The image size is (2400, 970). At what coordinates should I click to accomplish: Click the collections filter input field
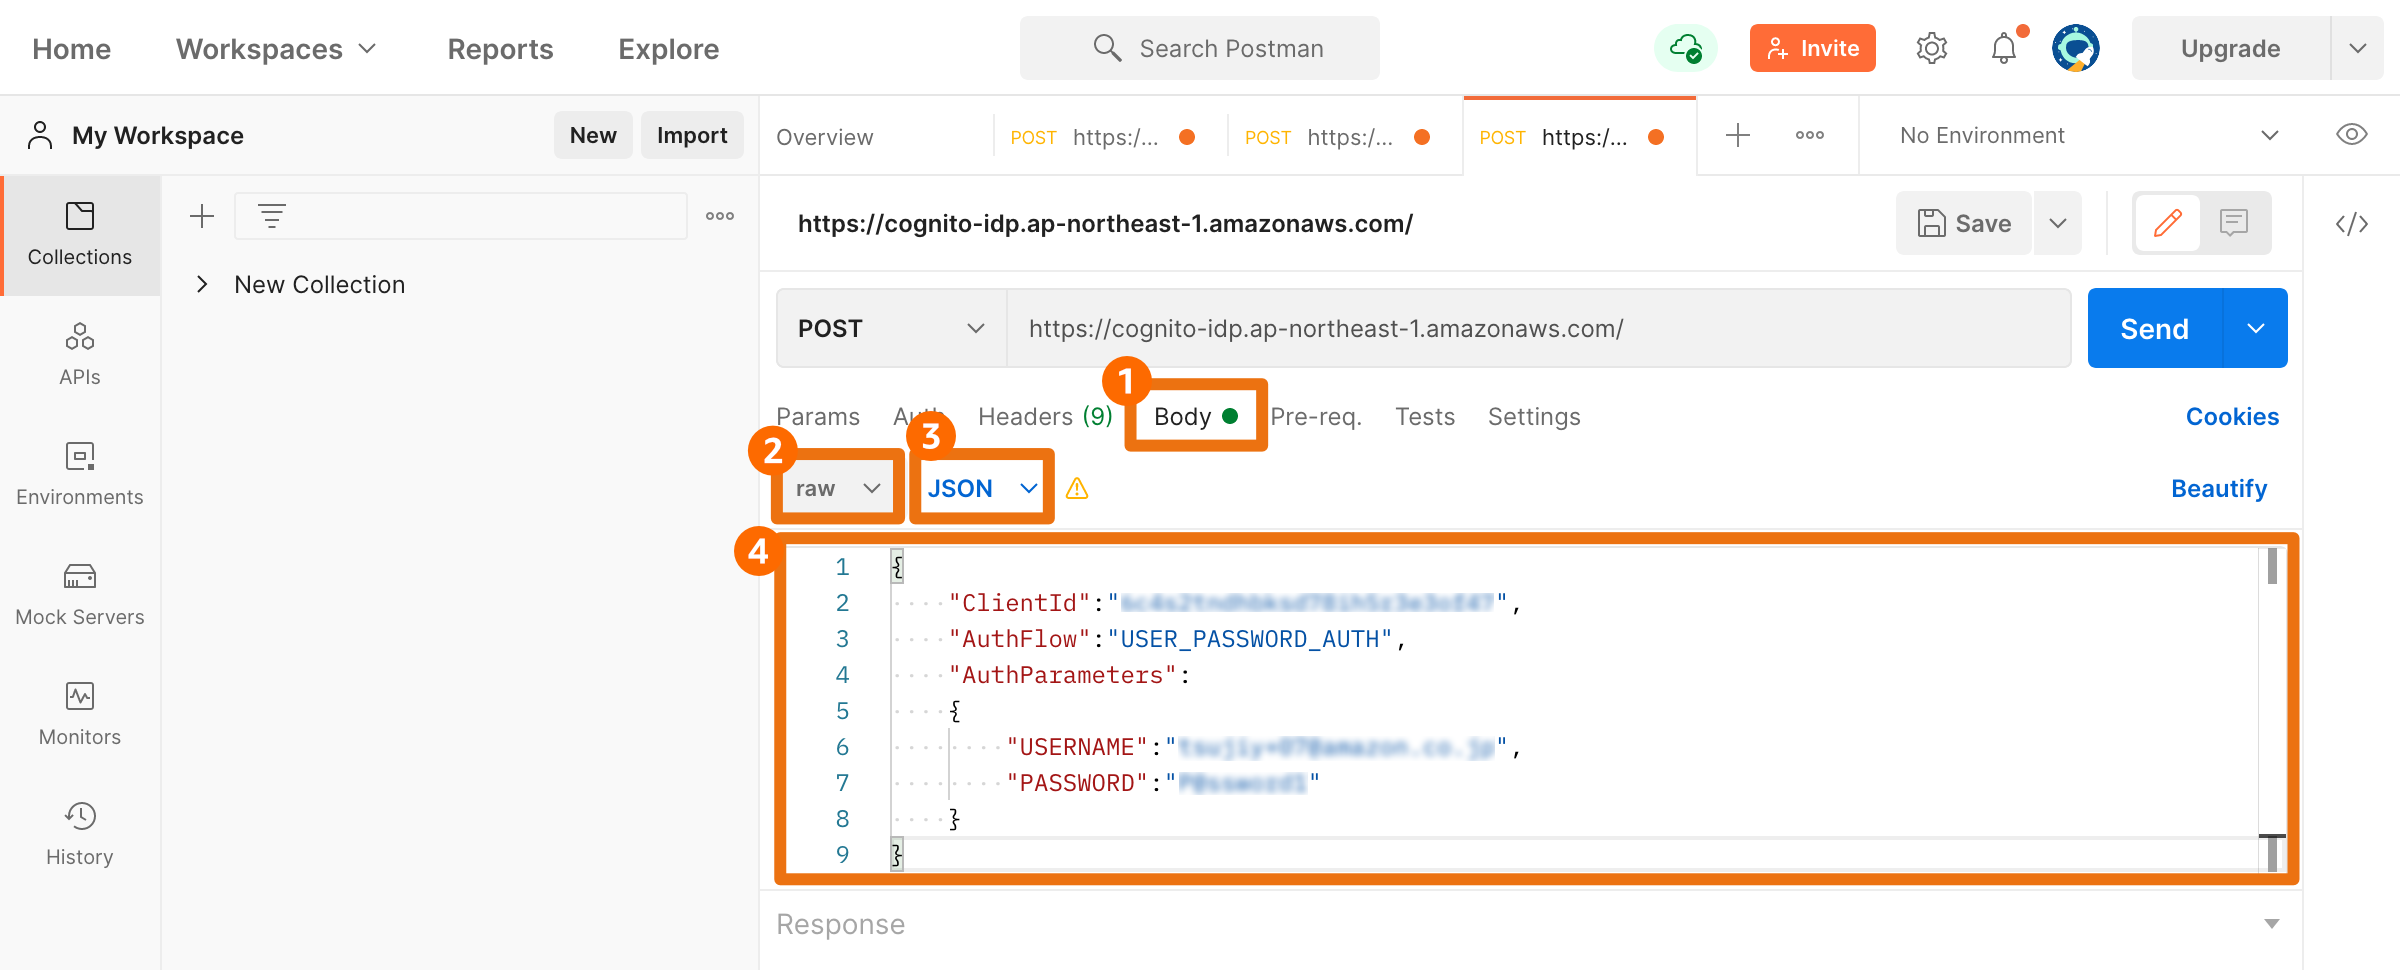coord(461,216)
